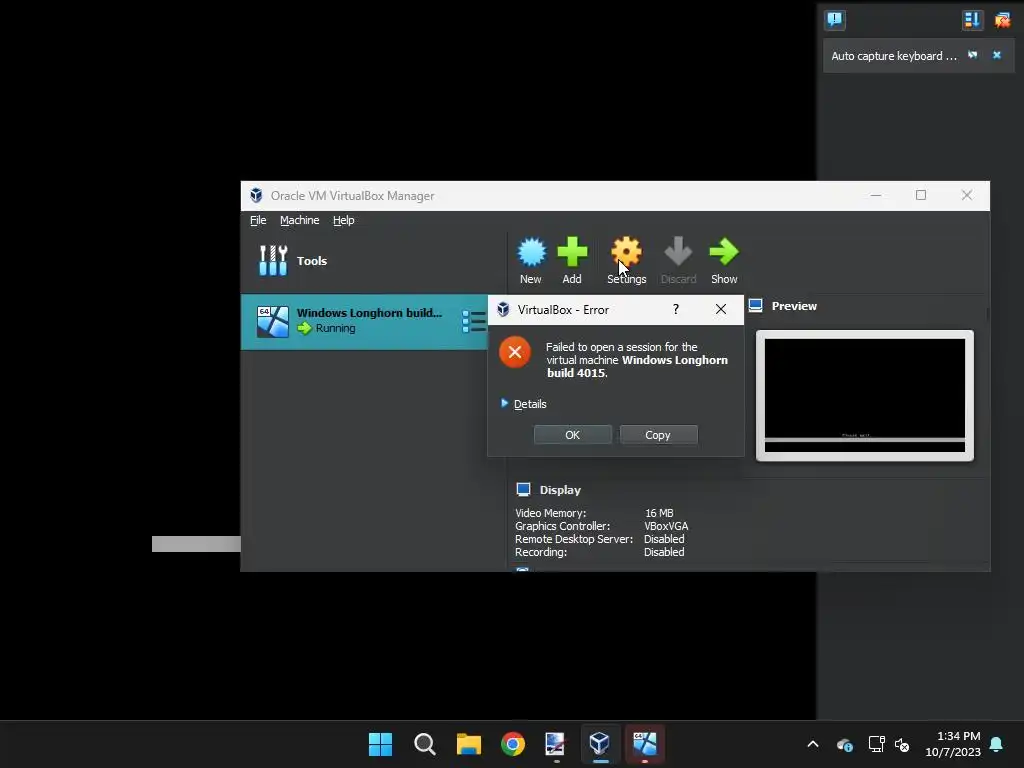Launch Google Chrome from the taskbar

pyautogui.click(x=513, y=744)
